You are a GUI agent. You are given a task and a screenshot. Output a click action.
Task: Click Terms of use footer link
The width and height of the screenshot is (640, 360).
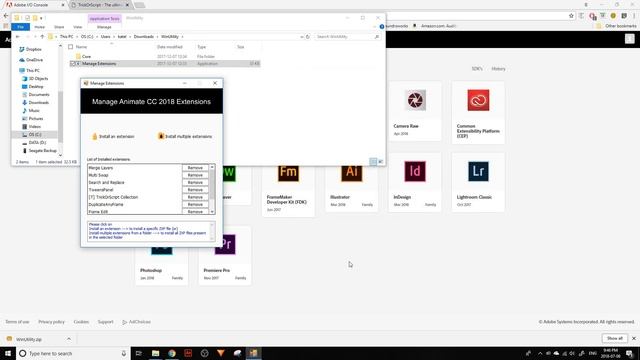point(17,322)
